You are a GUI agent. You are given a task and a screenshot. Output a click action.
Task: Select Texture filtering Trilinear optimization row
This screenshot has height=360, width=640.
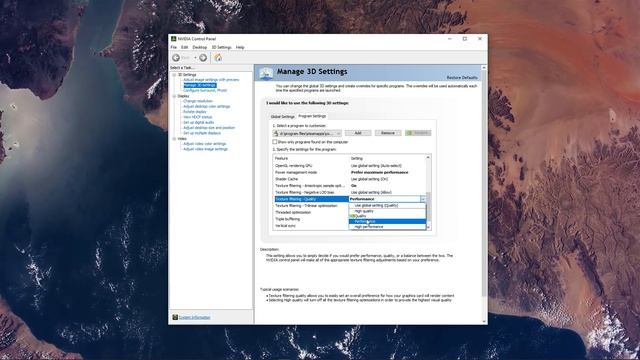(311, 206)
